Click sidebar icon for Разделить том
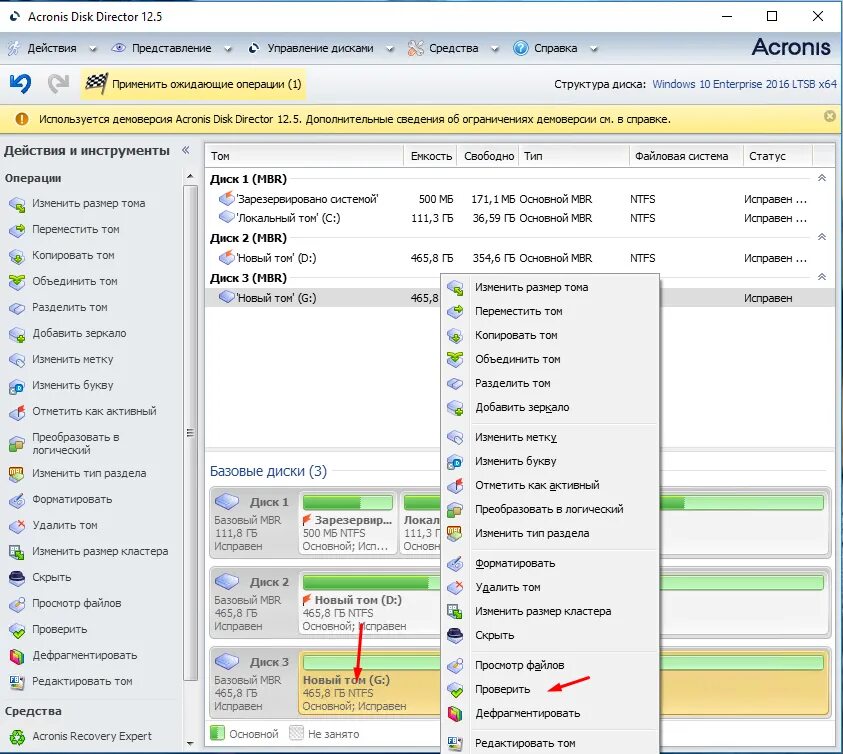Viewport: 843px width, 754px height. click(x=17, y=308)
